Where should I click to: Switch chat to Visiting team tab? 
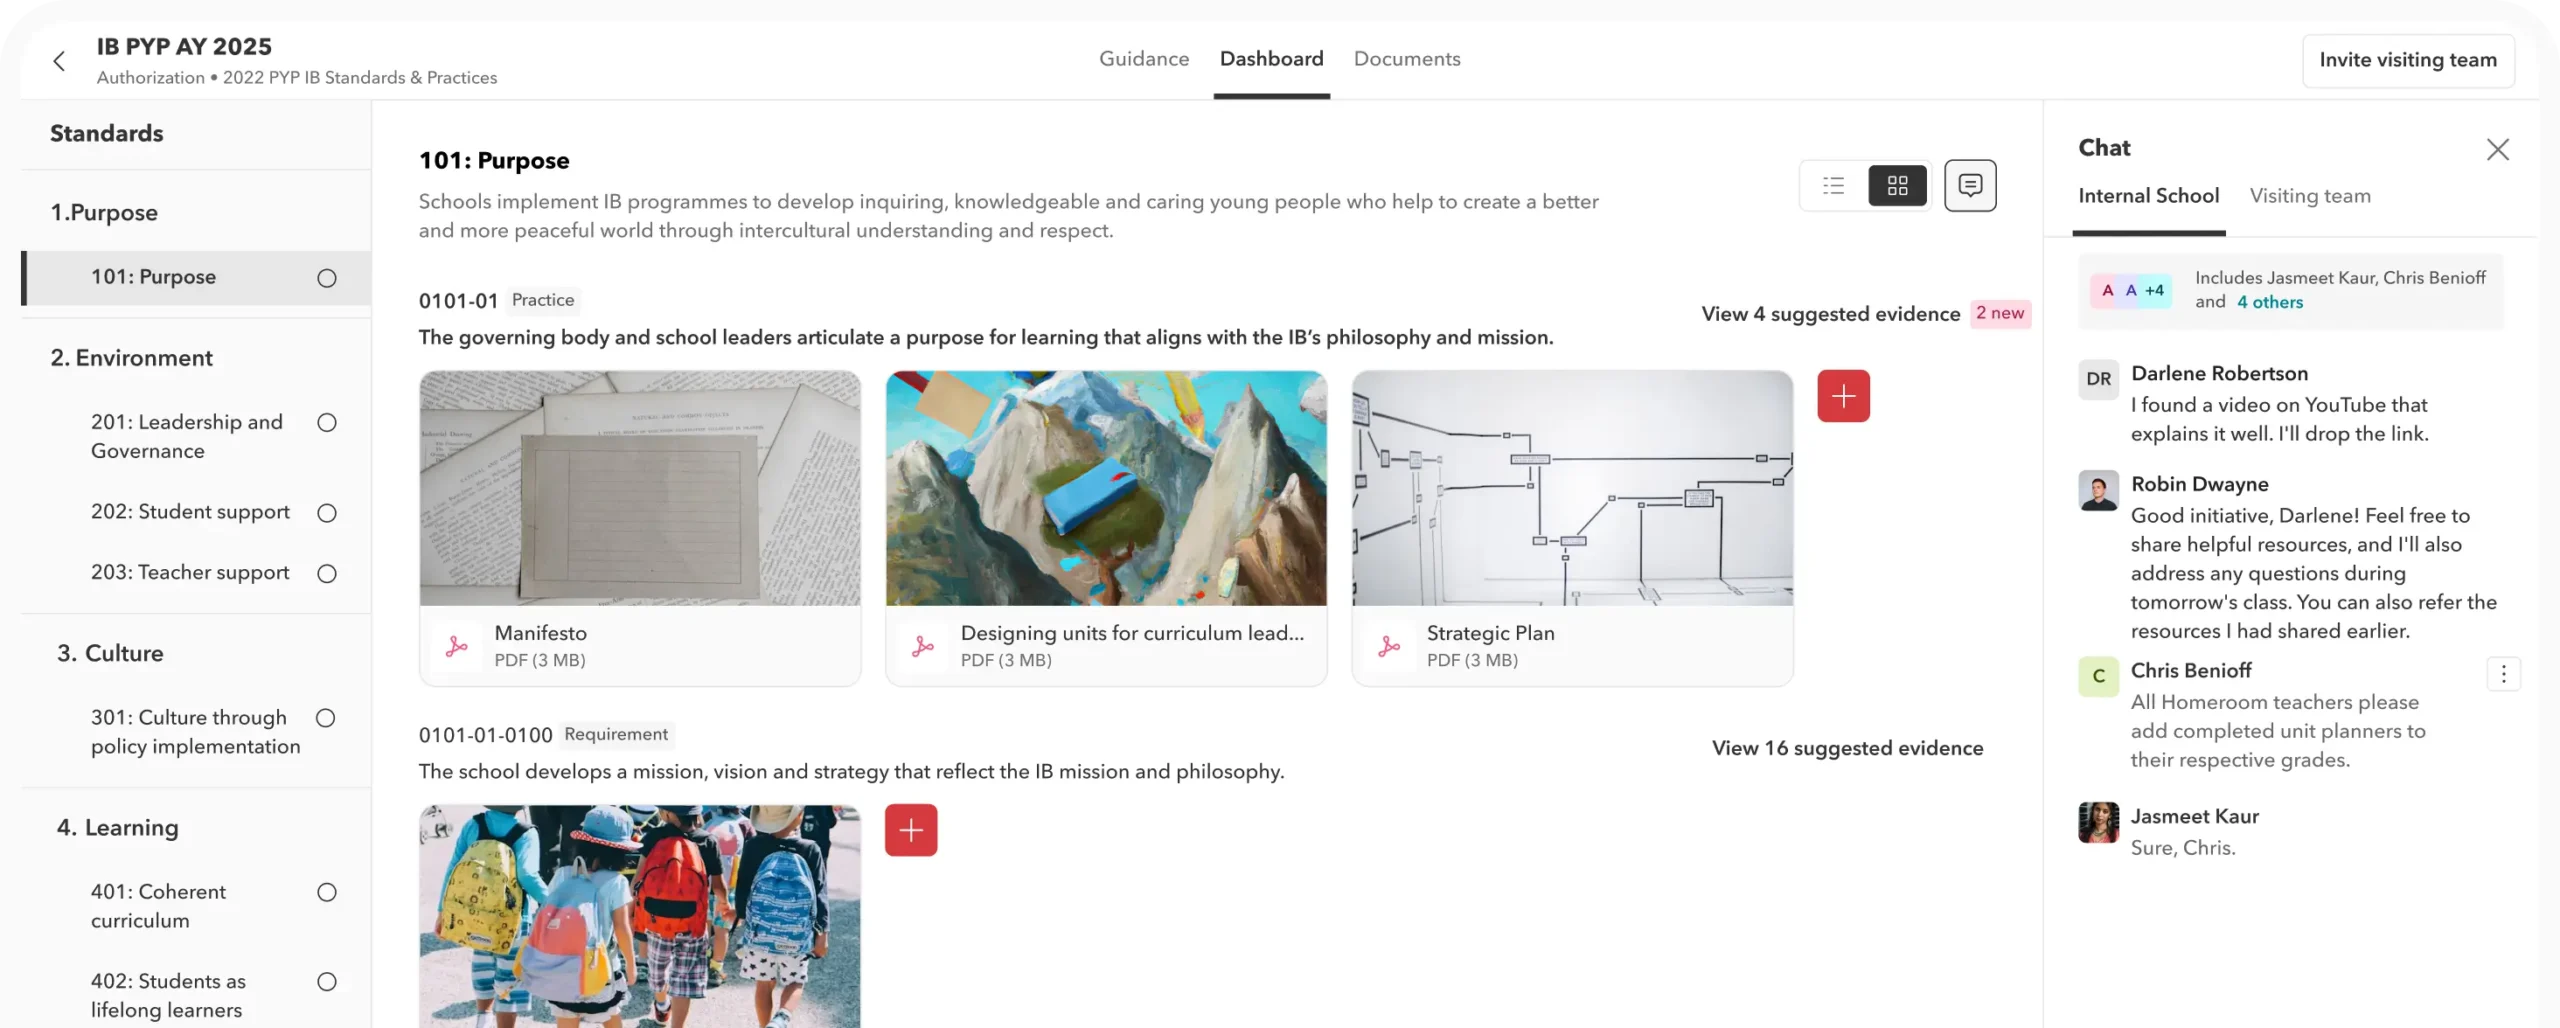click(x=2310, y=196)
